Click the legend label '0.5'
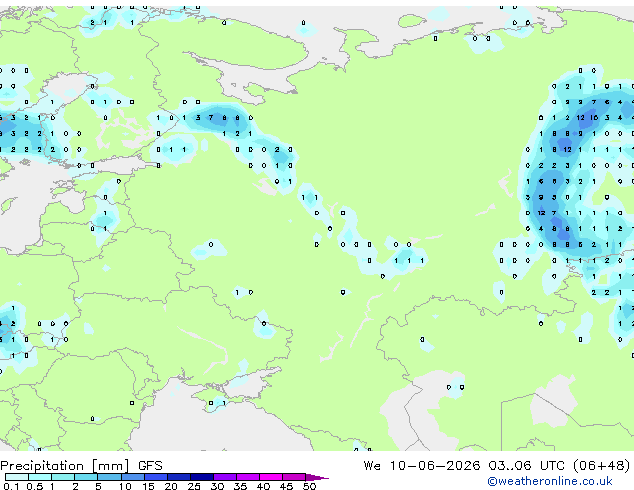 point(35,486)
